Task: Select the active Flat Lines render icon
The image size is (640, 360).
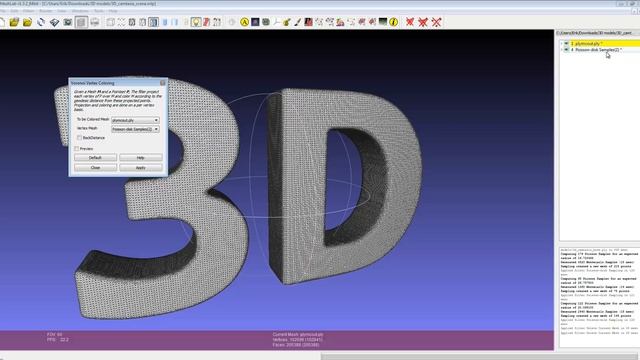Action: (x=153, y=22)
